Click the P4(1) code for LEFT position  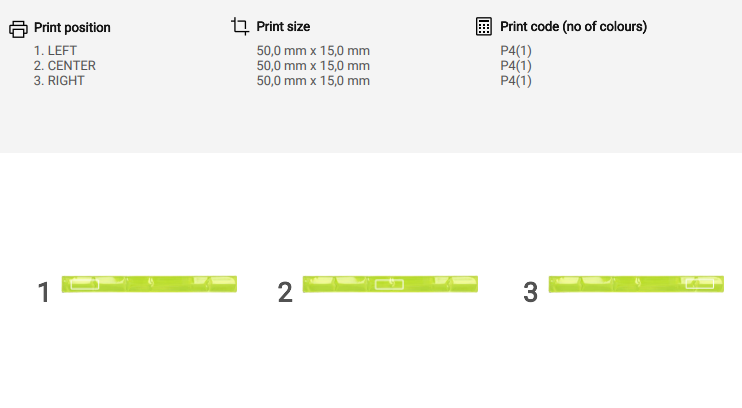[x=516, y=51]
